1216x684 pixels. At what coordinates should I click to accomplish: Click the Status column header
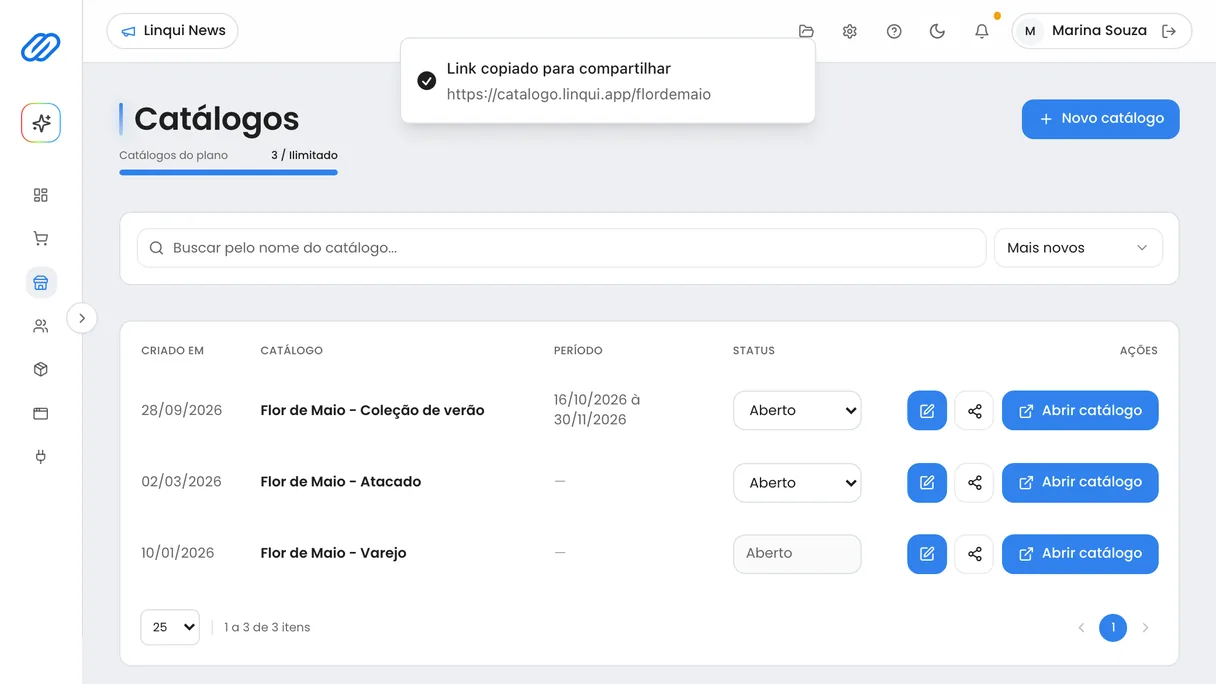click(754, 351)
